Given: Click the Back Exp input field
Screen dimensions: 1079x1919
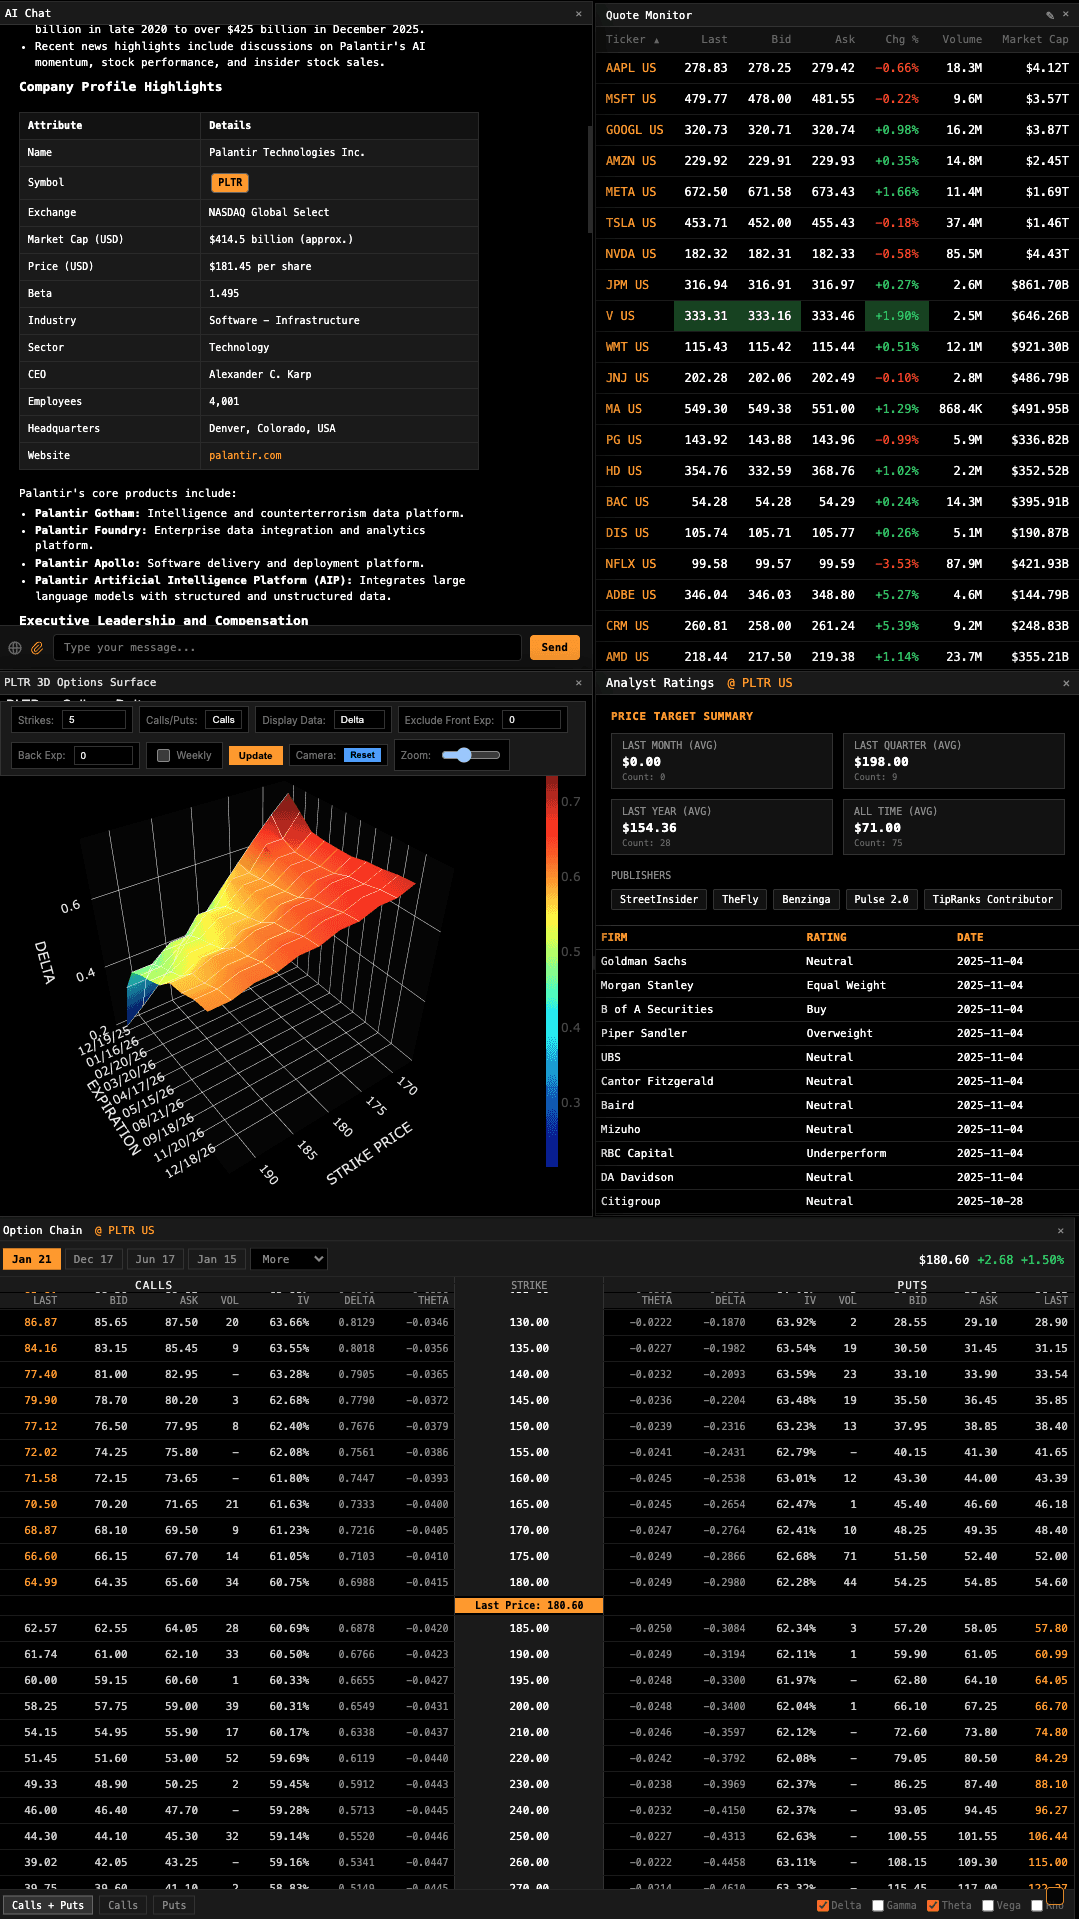Looking at the screenshot, I should click(x=103, y=755).
